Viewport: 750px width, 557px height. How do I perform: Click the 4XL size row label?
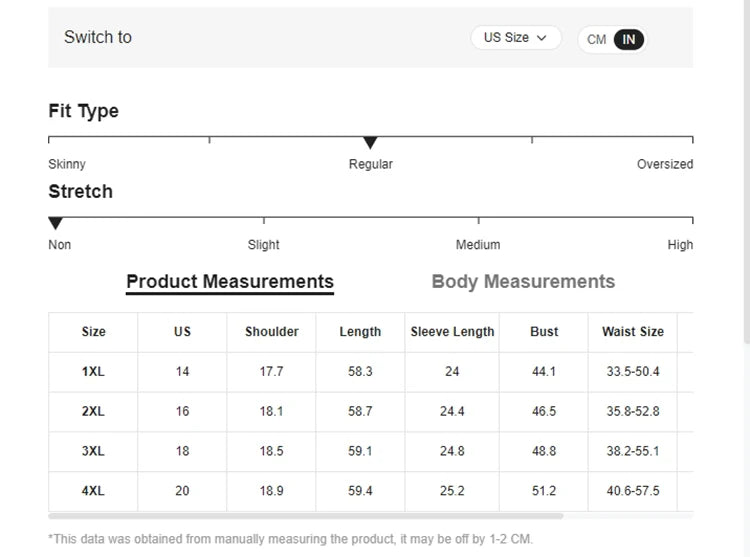[x=93, y=492]
